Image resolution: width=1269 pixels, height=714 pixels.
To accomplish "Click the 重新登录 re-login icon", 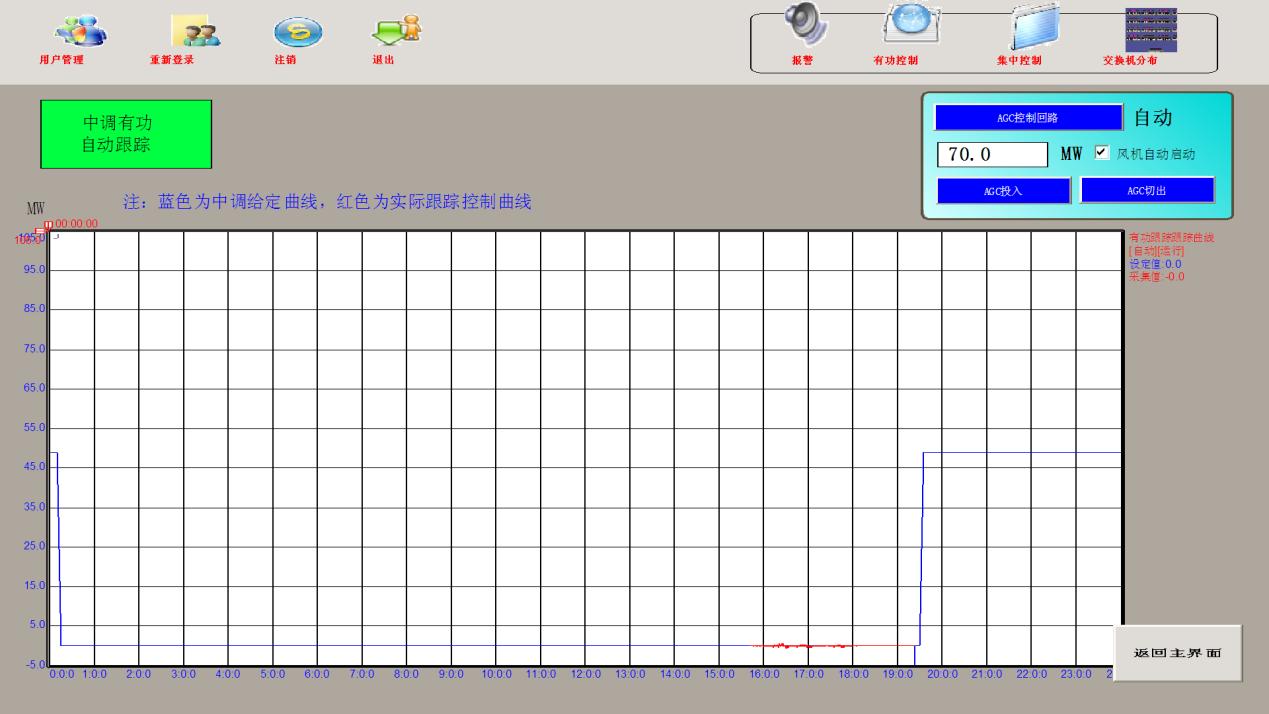I will pos(195,33).
